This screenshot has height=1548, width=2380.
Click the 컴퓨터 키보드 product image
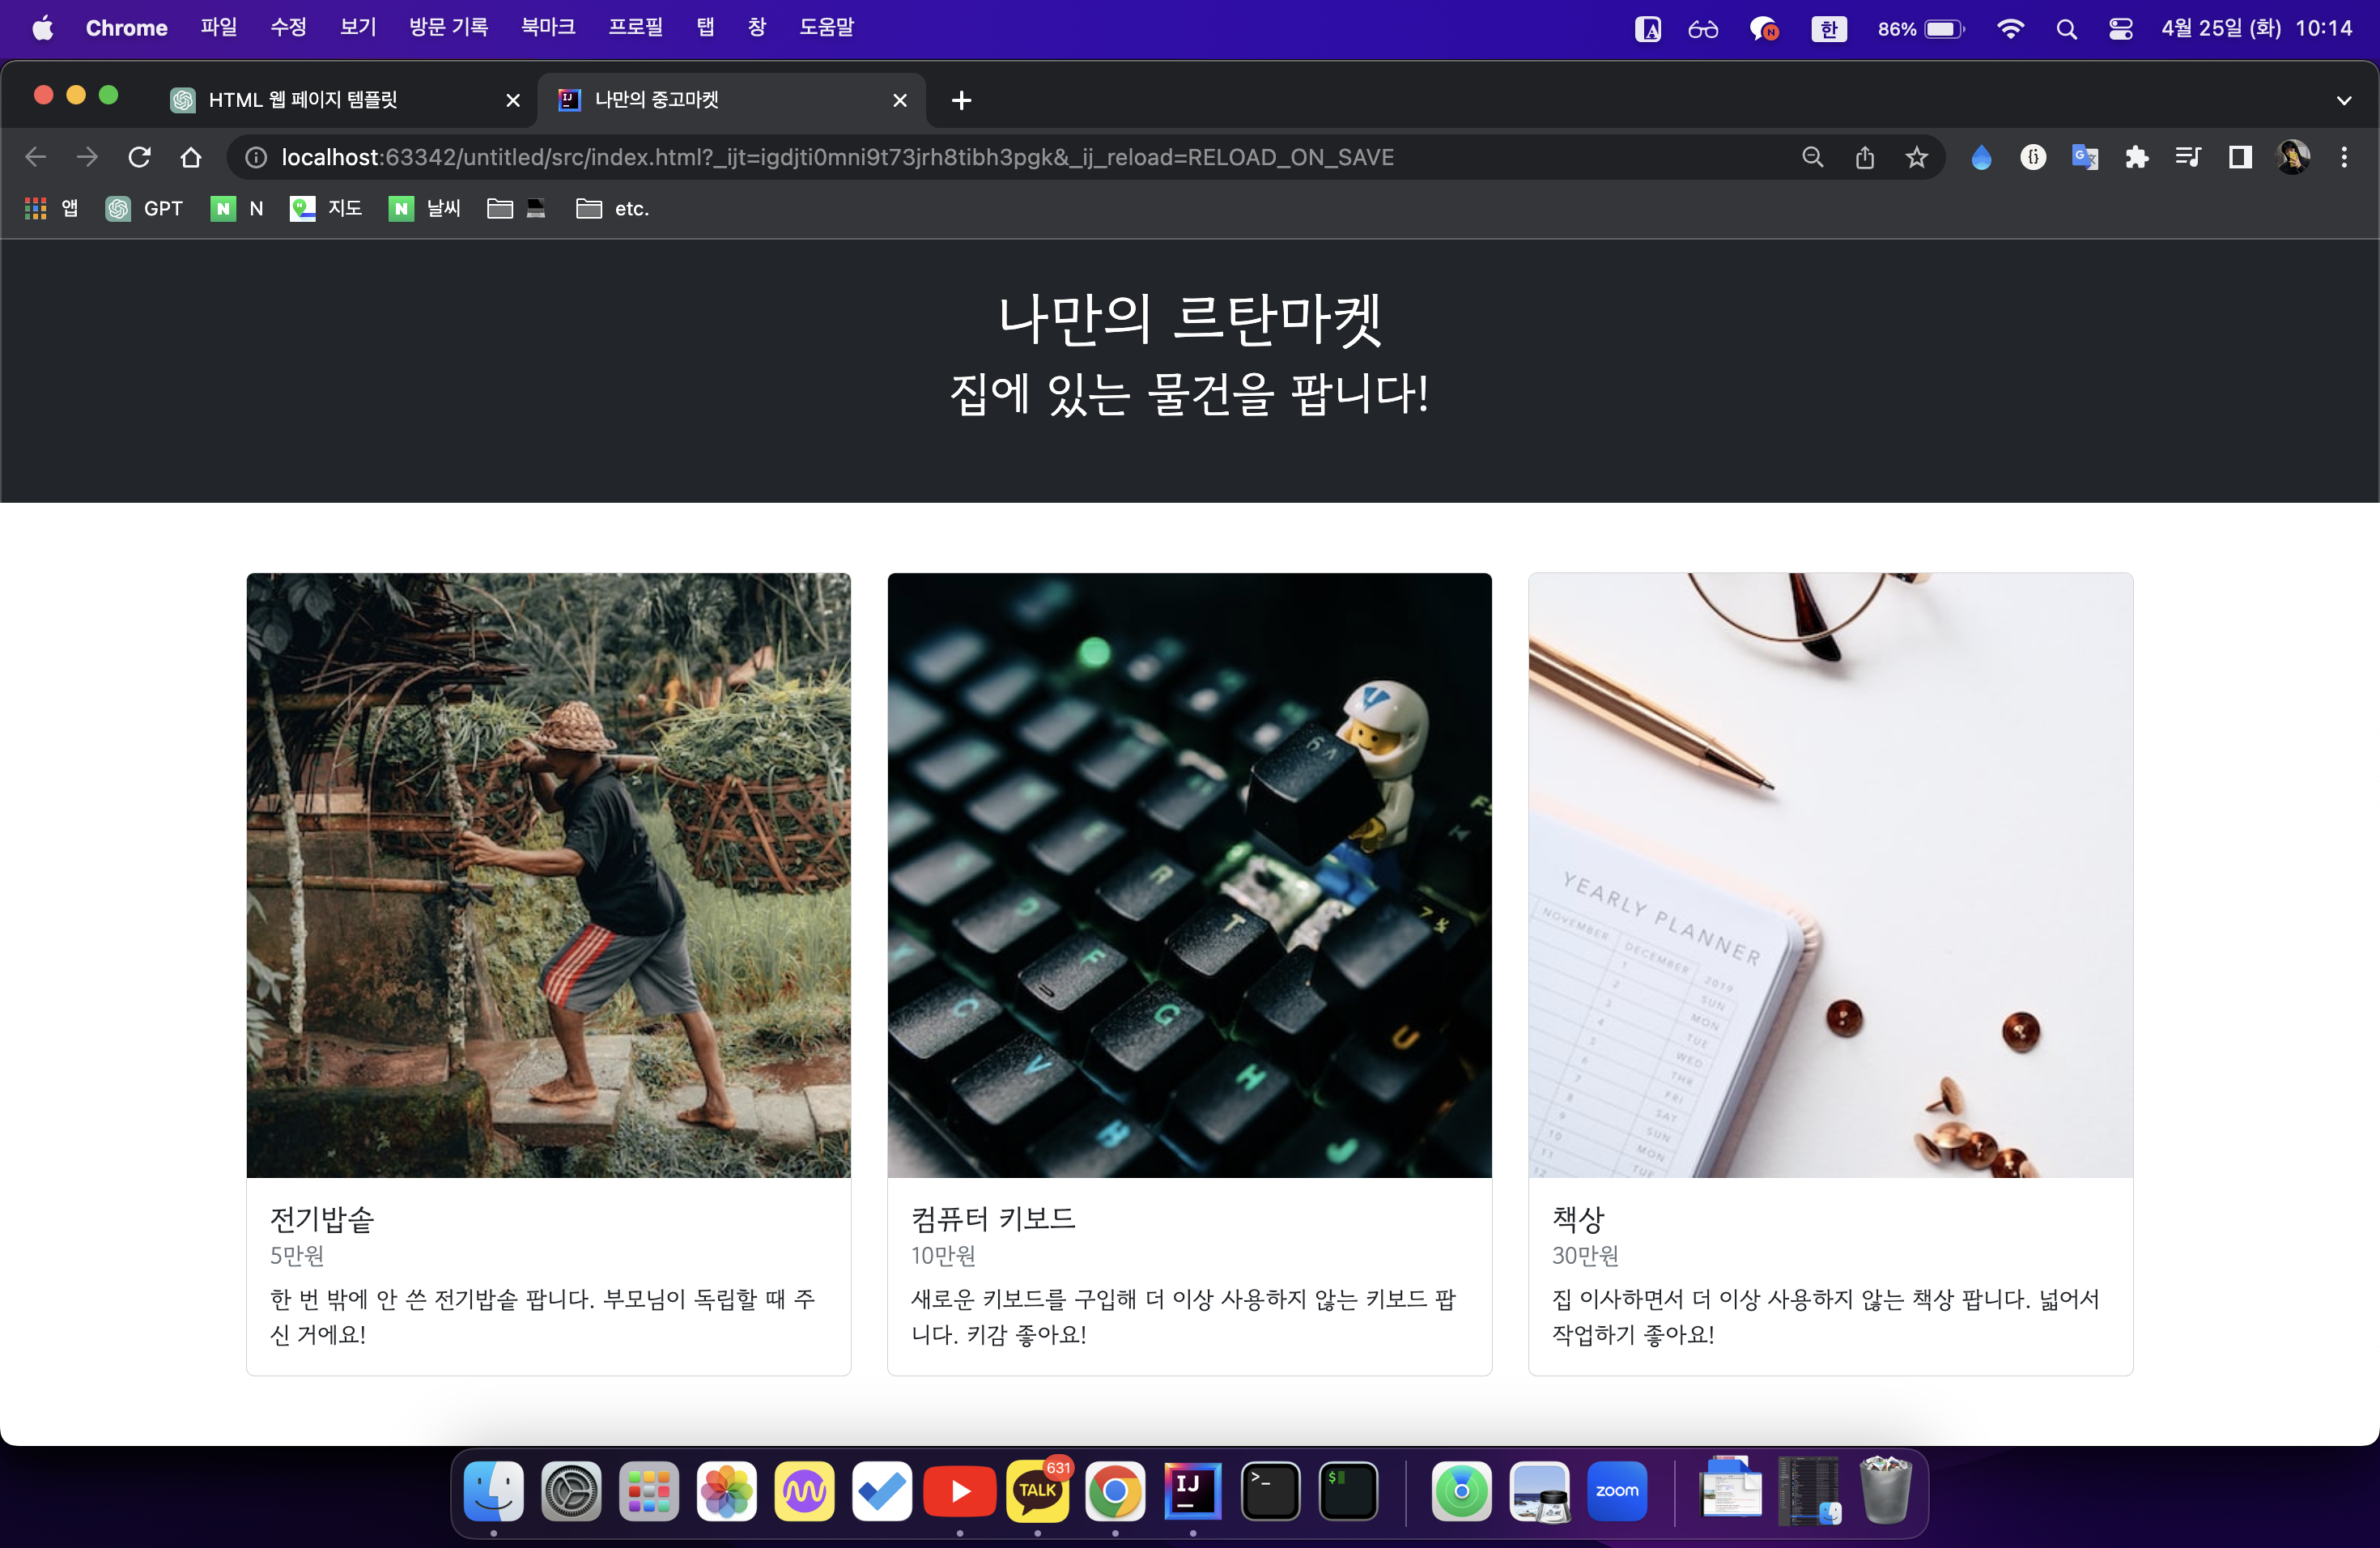point(1189,875)
